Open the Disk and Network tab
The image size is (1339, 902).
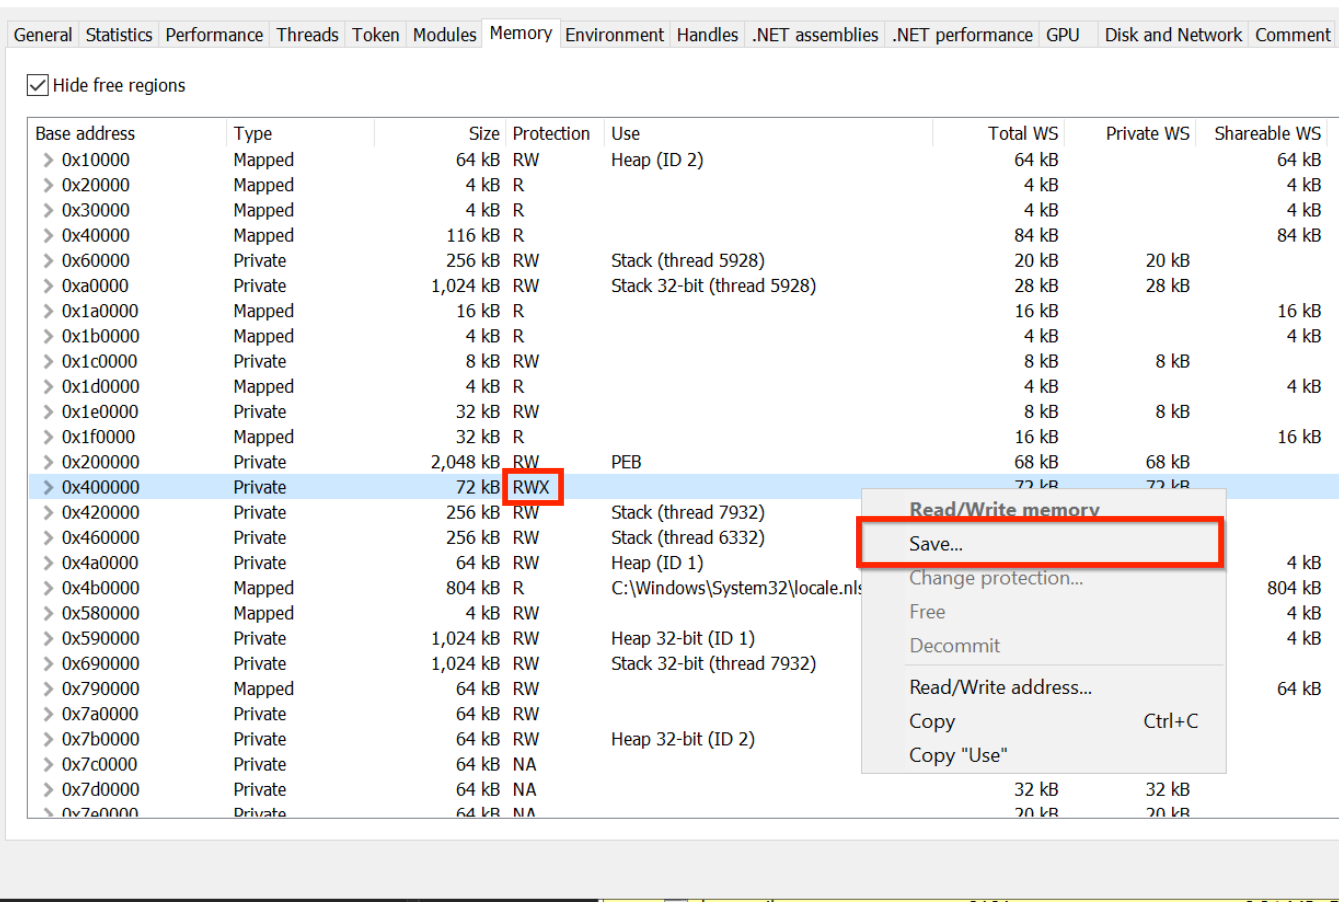[x=1173, y=35]
